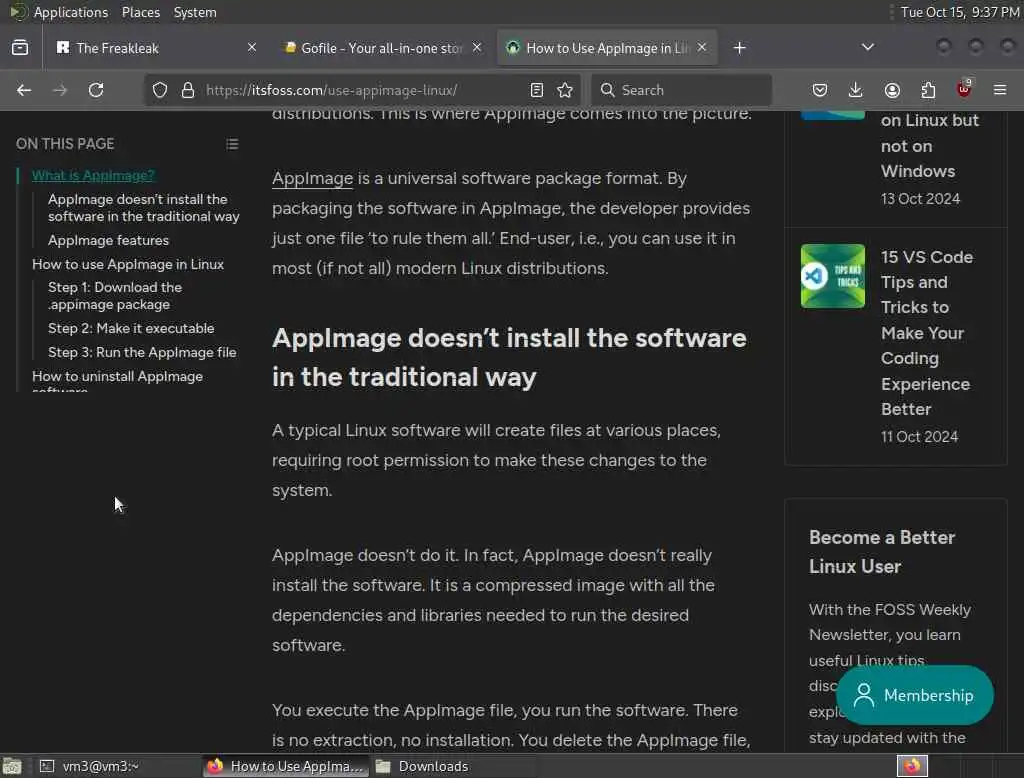
Task: Toggle reader view icon
Action: 537,90
